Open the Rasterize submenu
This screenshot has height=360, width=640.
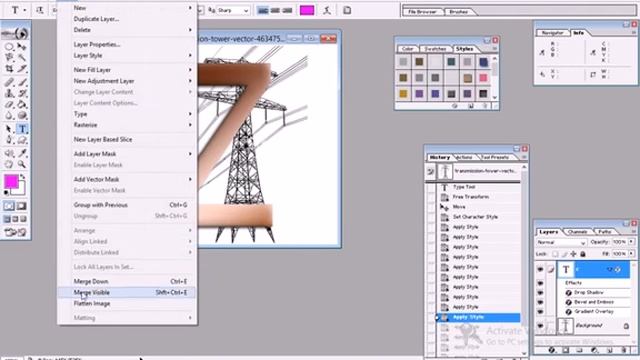click(127, 125)
